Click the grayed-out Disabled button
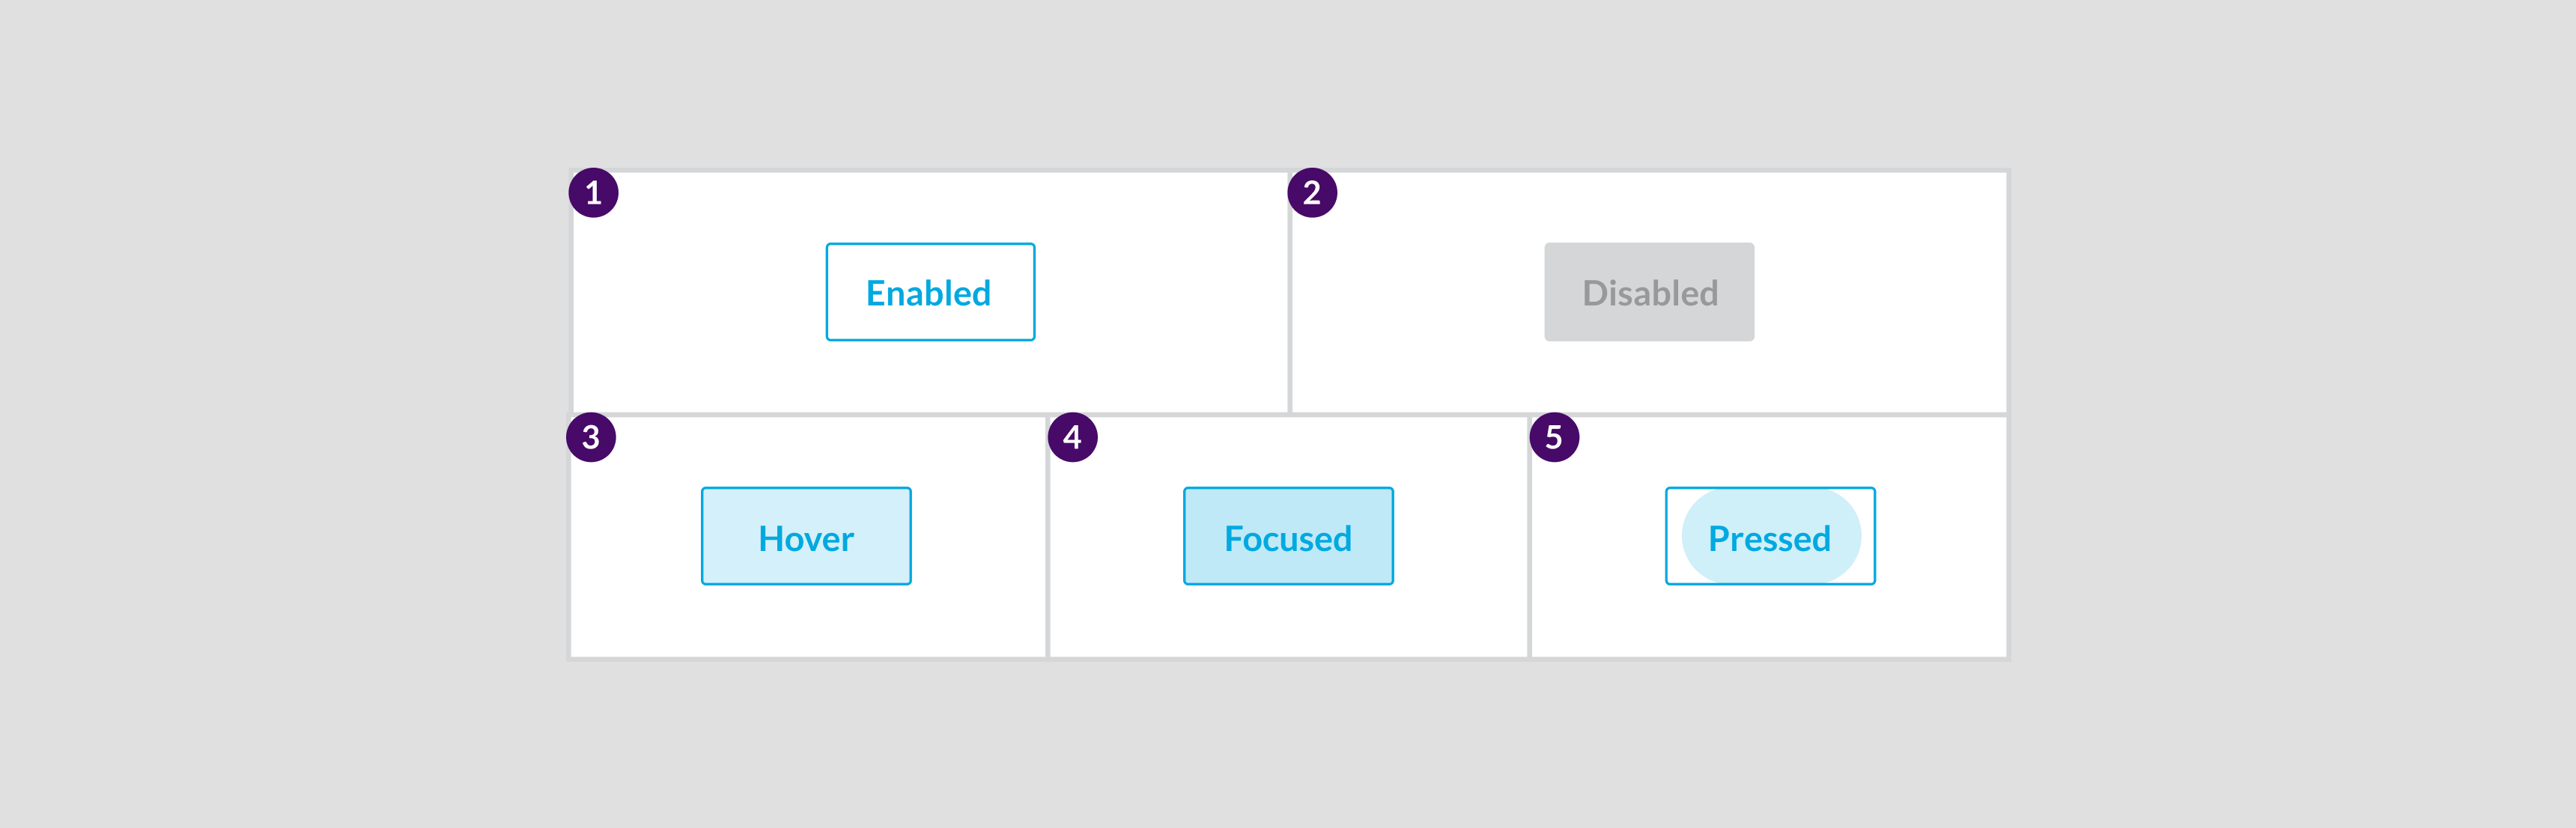Viewport: 2576px width, 828px height. tap(1649, 292)
